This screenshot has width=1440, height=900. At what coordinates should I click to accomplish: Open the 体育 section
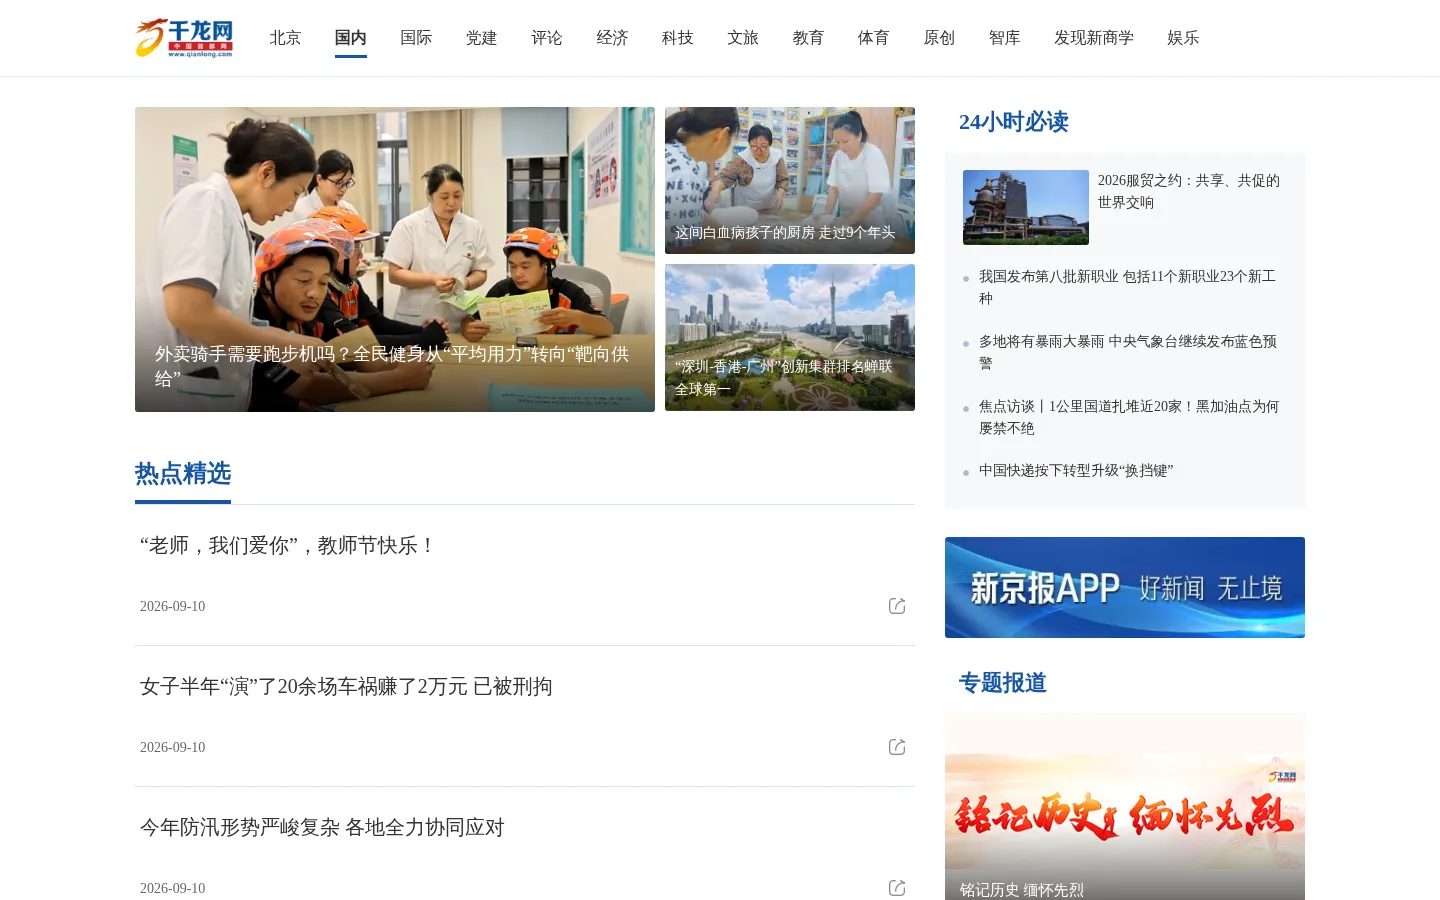[x=873, y=38]
